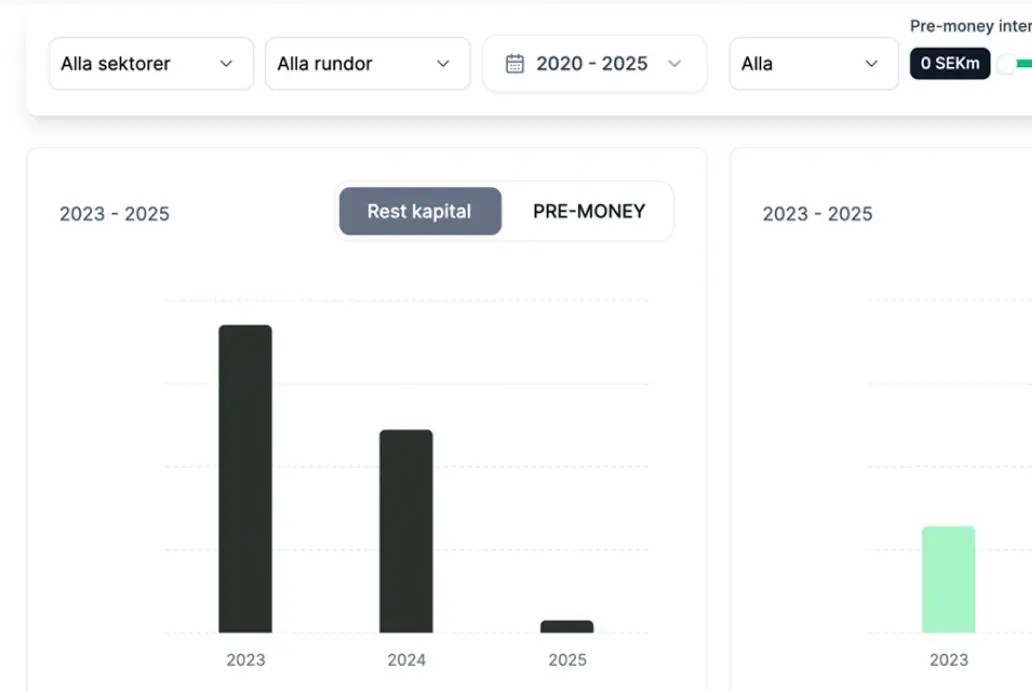Click the calendar icon in date range picker
The height and width of the screenshot is (691, 1032).
pos(515,64)
